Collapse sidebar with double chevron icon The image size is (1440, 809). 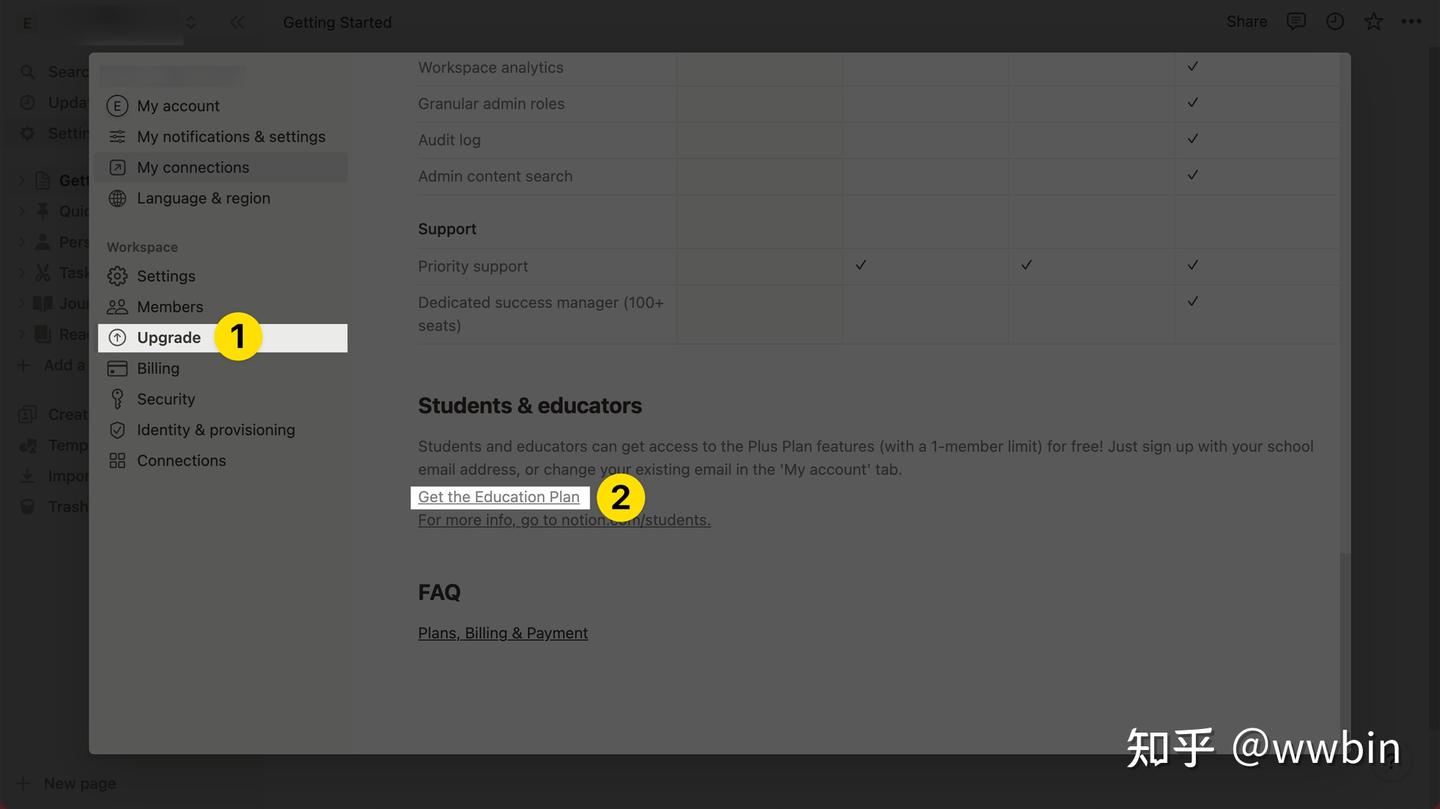[x=237, y=22]
